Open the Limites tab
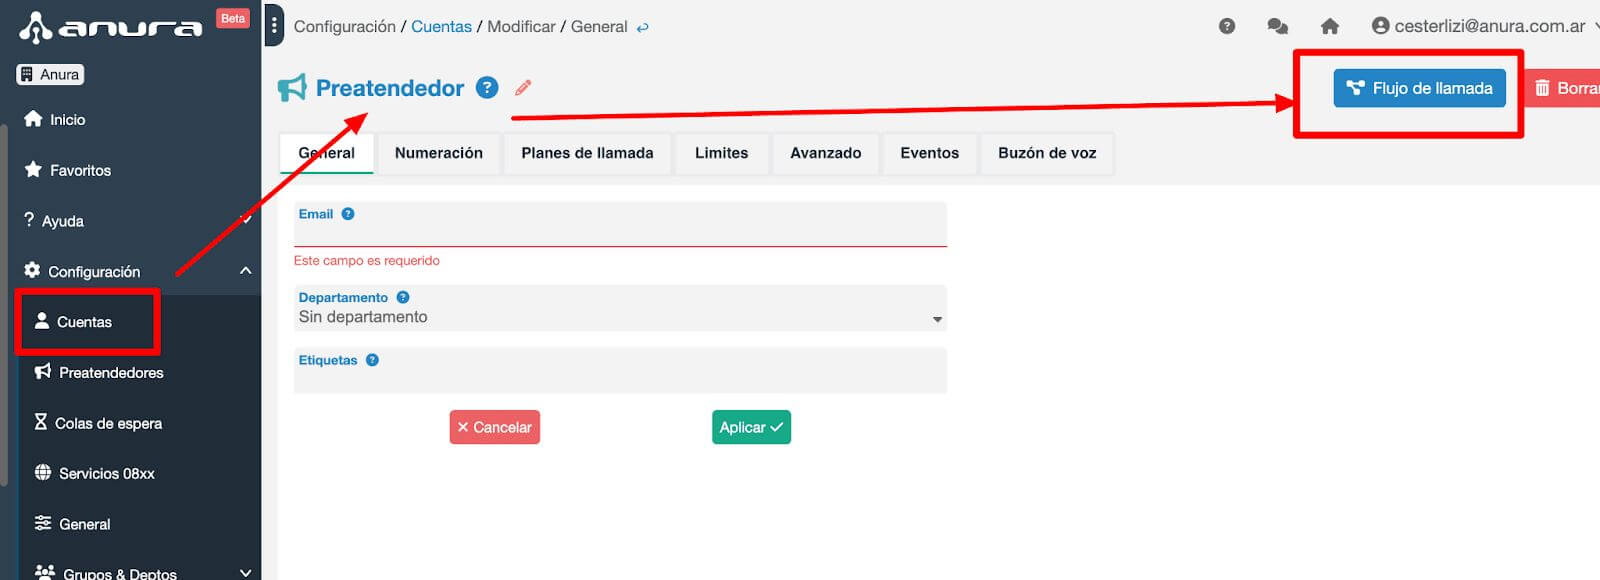The image size is (1600, 580). click(722, 153)
